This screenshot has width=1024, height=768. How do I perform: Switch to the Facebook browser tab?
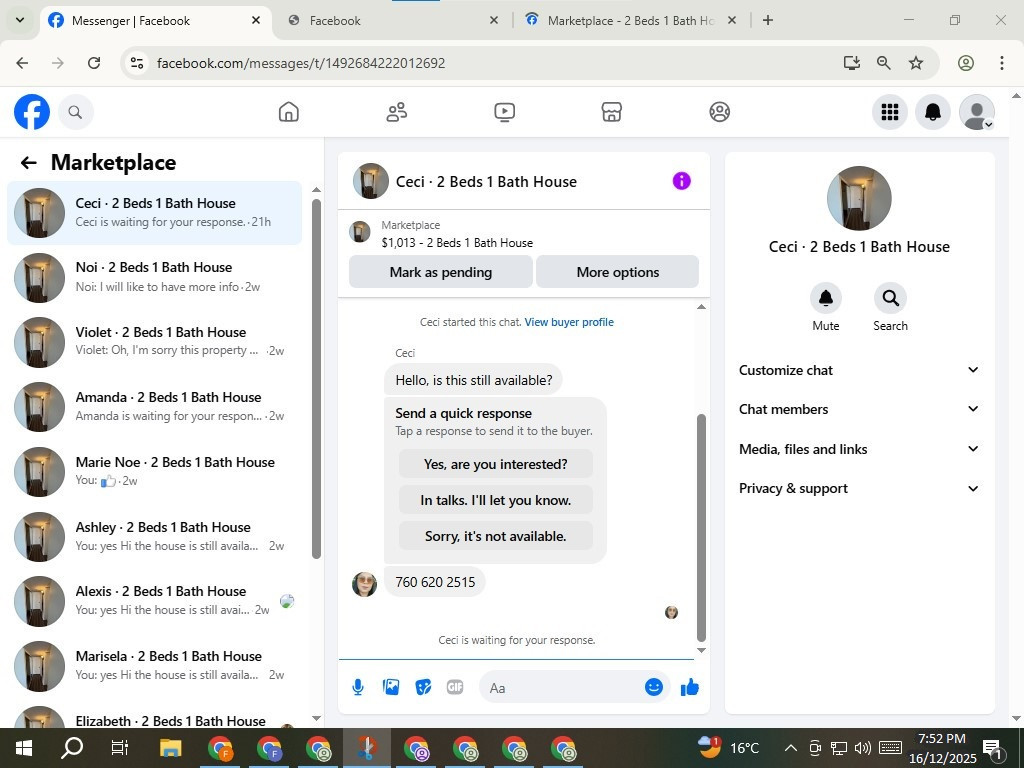point(394,21)
